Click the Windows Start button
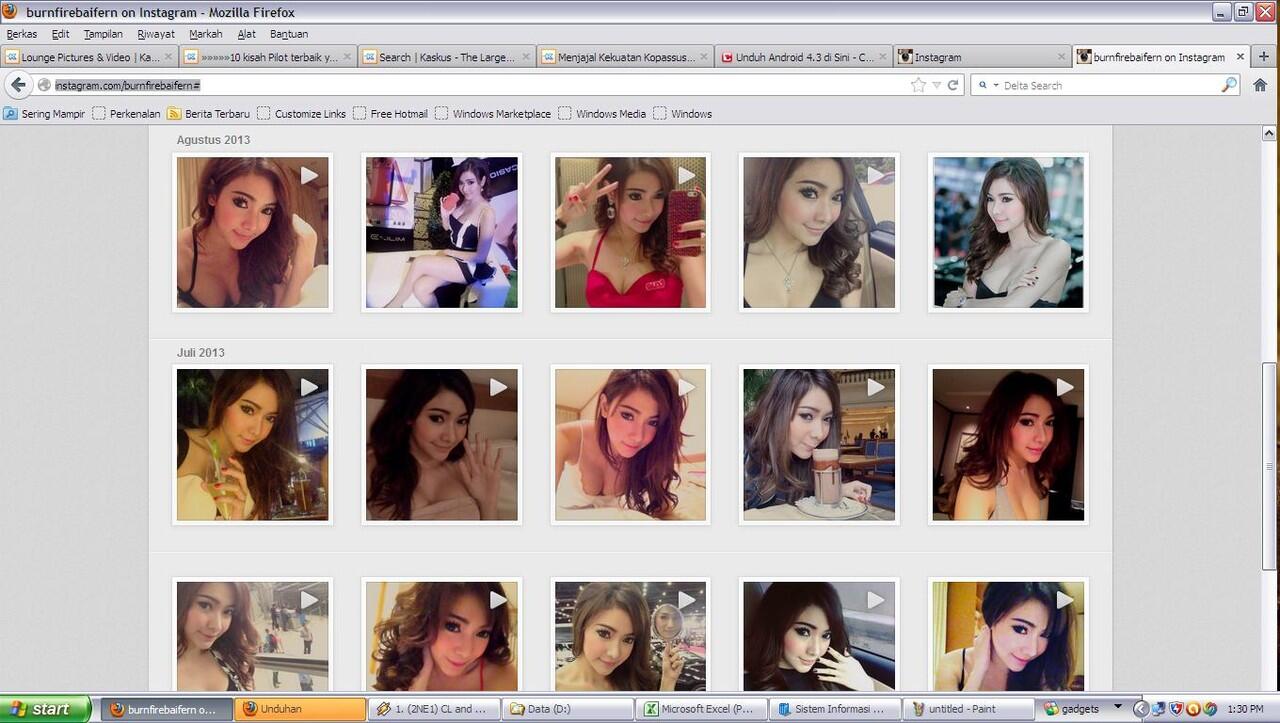The height and width of the screenshot is (723, 1280). tap(40, 709)
